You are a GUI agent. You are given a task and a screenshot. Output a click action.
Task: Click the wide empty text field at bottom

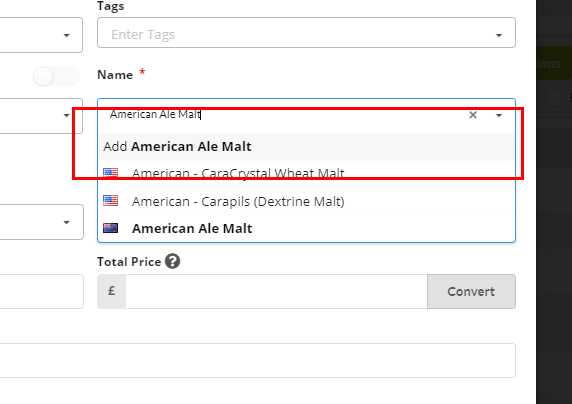[x=258, y=360]
